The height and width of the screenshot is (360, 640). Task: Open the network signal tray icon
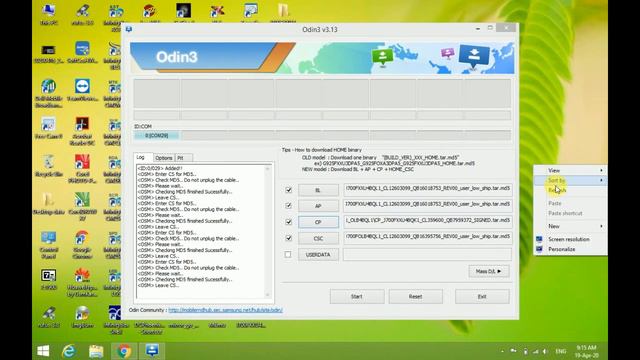click(535, 351)
